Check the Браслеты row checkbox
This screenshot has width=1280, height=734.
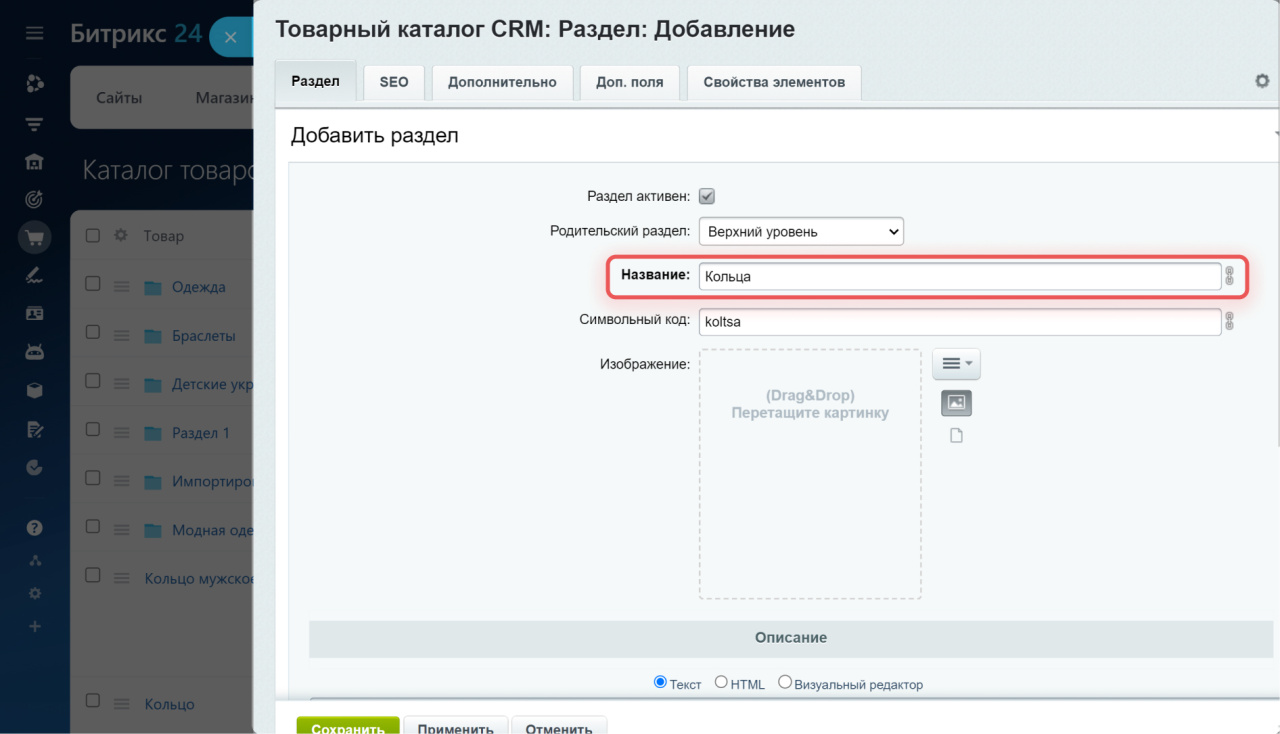click(93, 333)
